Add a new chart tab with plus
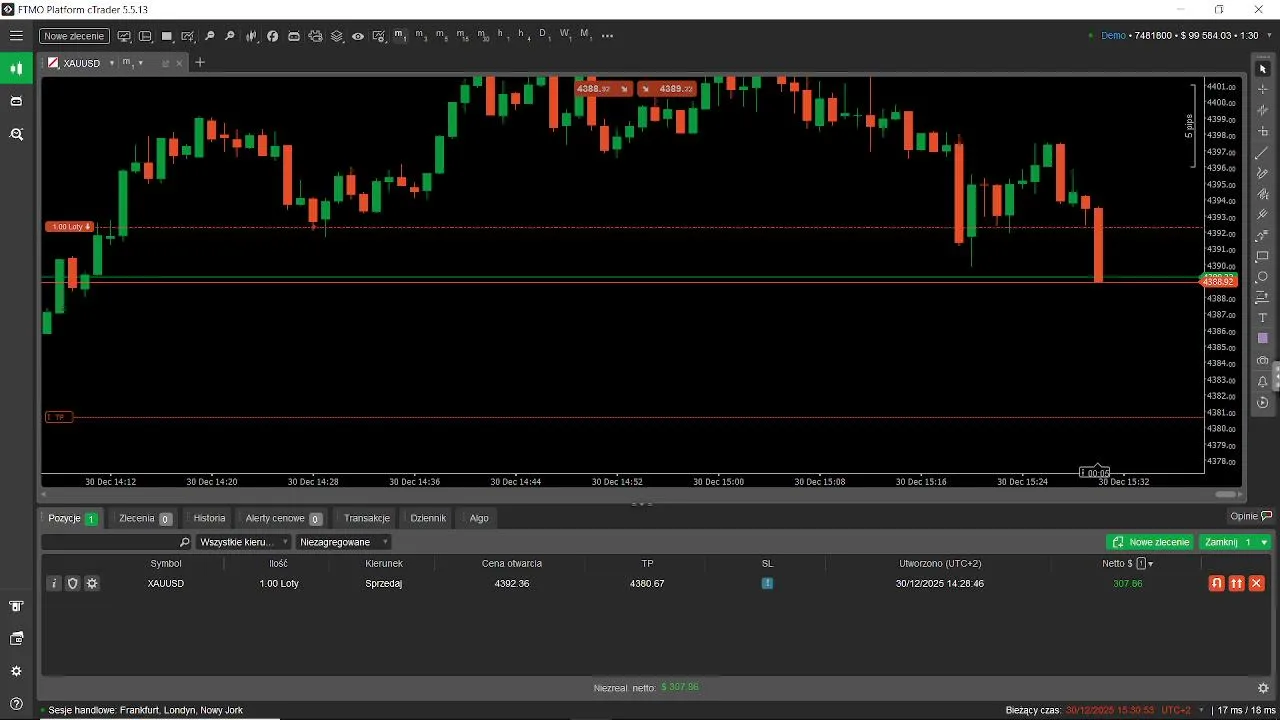This screenshot has width=1280, height=720. (x=200, y=62)
